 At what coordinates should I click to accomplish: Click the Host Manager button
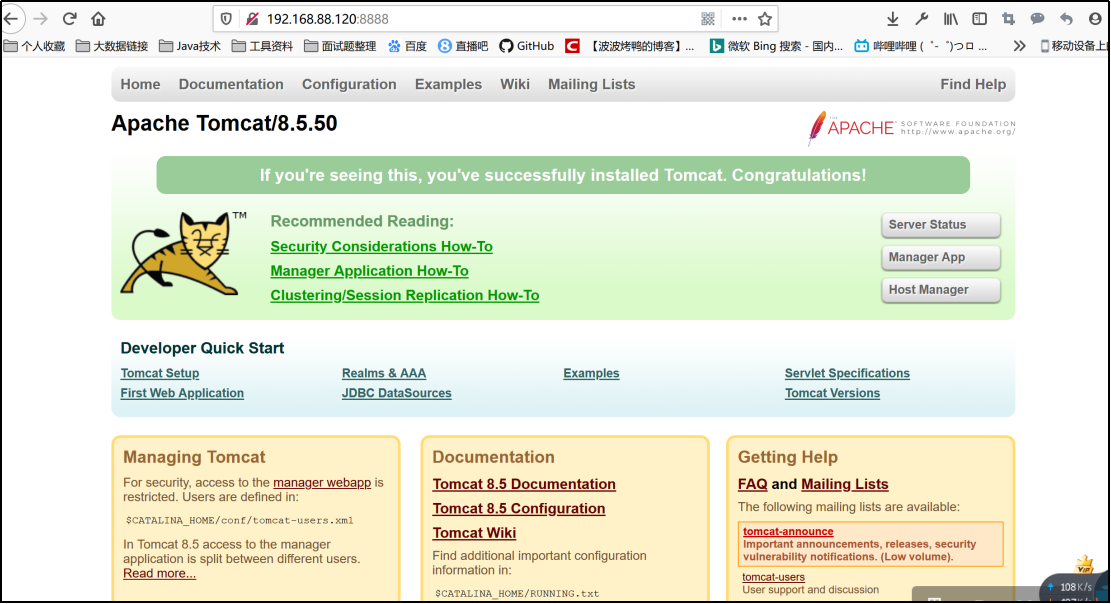coord(941,290)
